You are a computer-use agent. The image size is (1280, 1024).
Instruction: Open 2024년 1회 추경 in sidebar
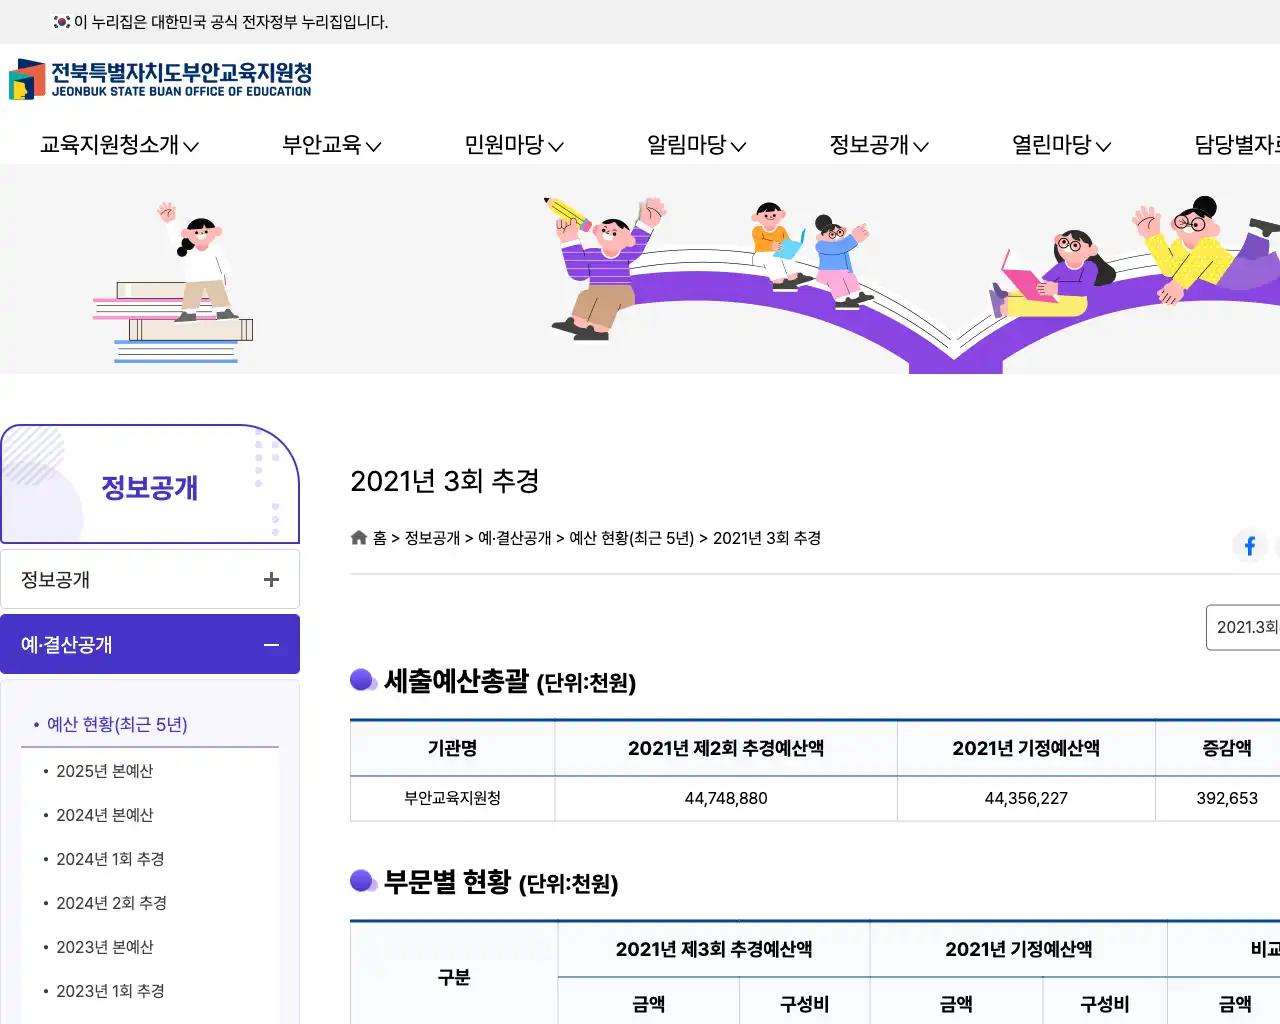110,859
